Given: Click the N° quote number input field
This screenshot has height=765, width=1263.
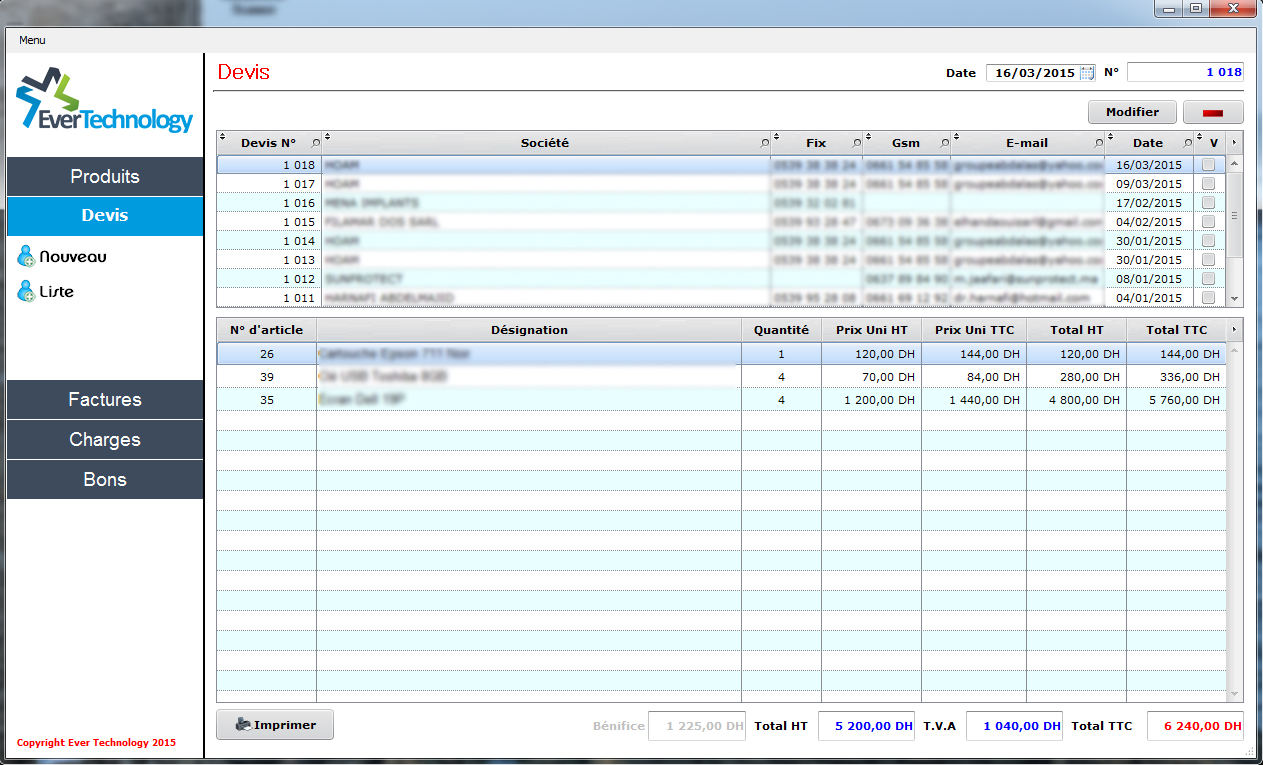Looking at the screenshot, I should [1185, 73].
